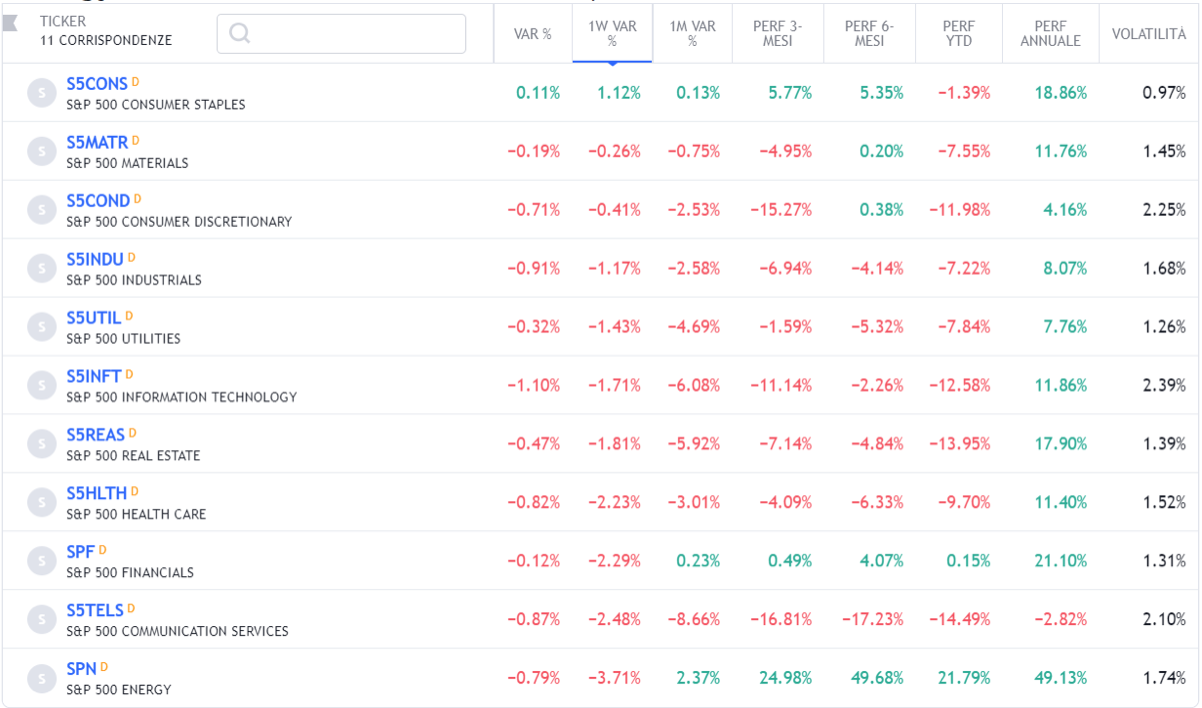
Task: Click the S5CONS round logo icon
Action: coord(41,93)
